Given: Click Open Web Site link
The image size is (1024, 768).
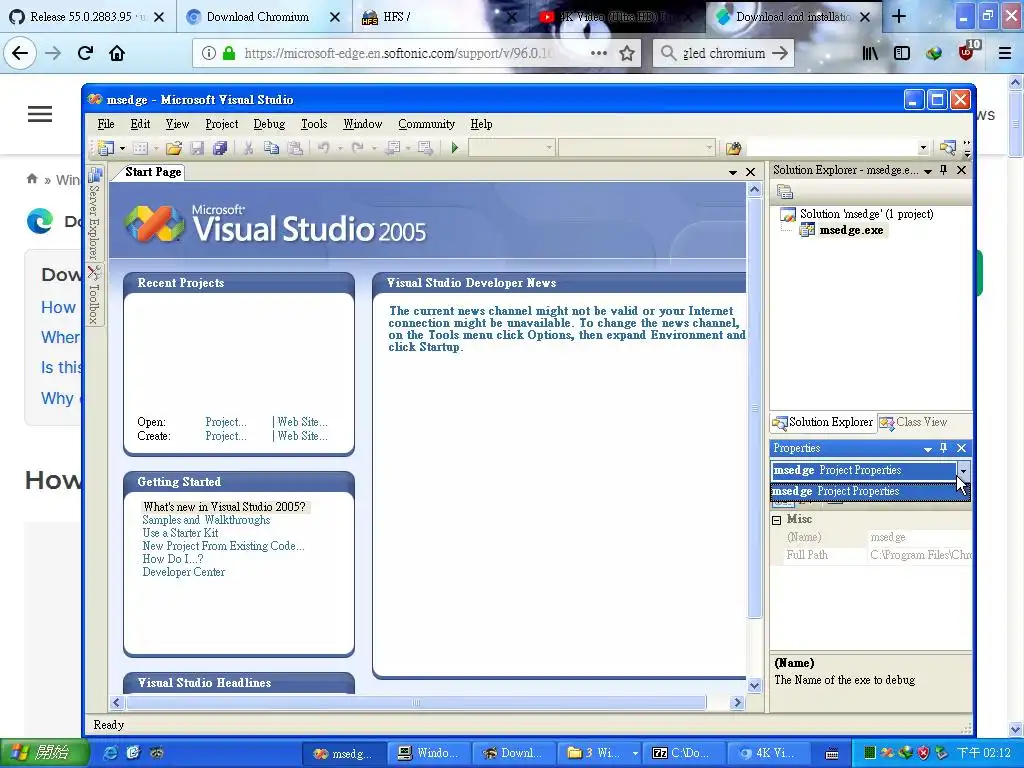Looking at the screenshot, I should pyautogui.click(x=302, y=422).
